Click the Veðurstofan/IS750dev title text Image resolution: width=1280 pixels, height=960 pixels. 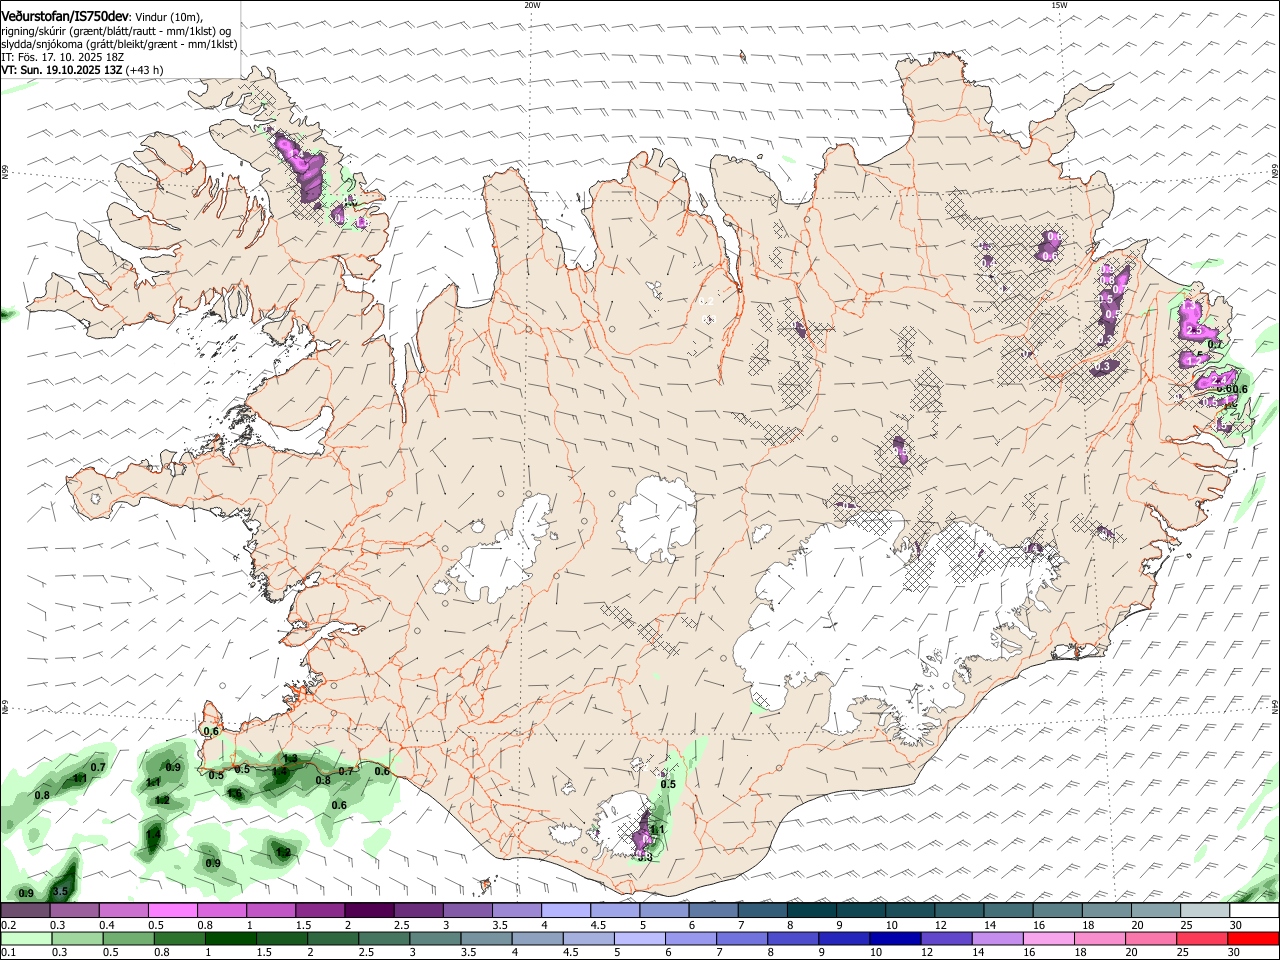pyautogui.click(x=65, y=15)
